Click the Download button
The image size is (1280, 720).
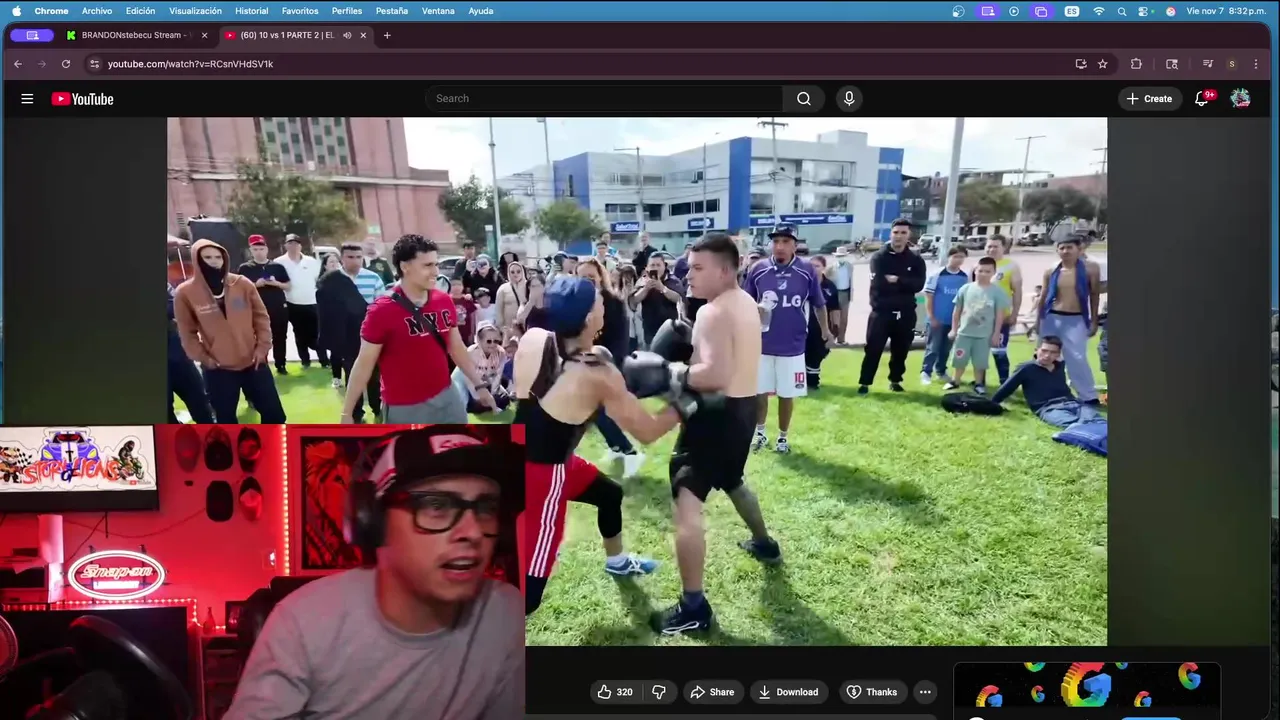(788, 692)
